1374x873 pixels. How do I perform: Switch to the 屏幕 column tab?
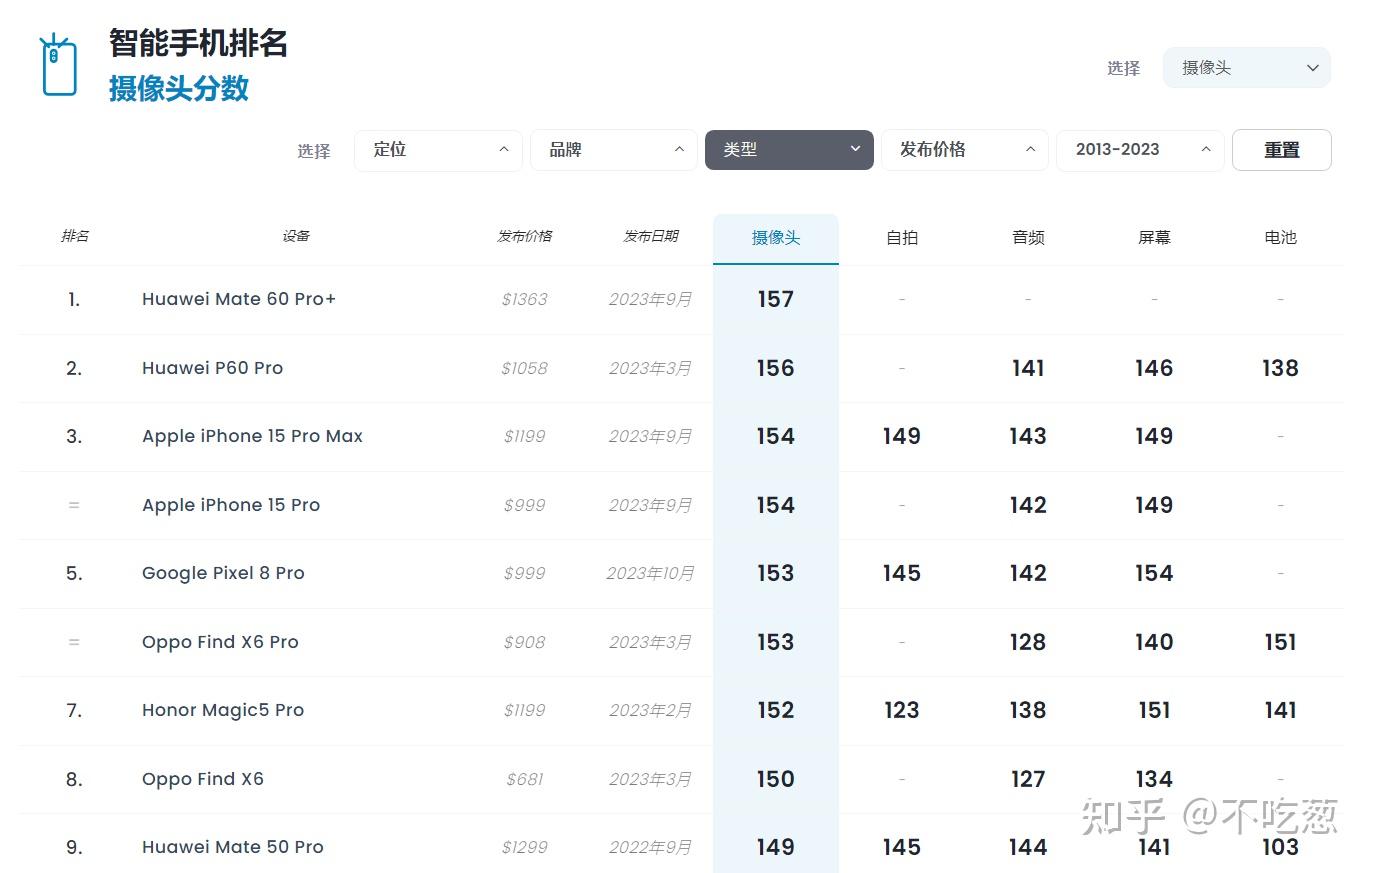point(1154,238)
